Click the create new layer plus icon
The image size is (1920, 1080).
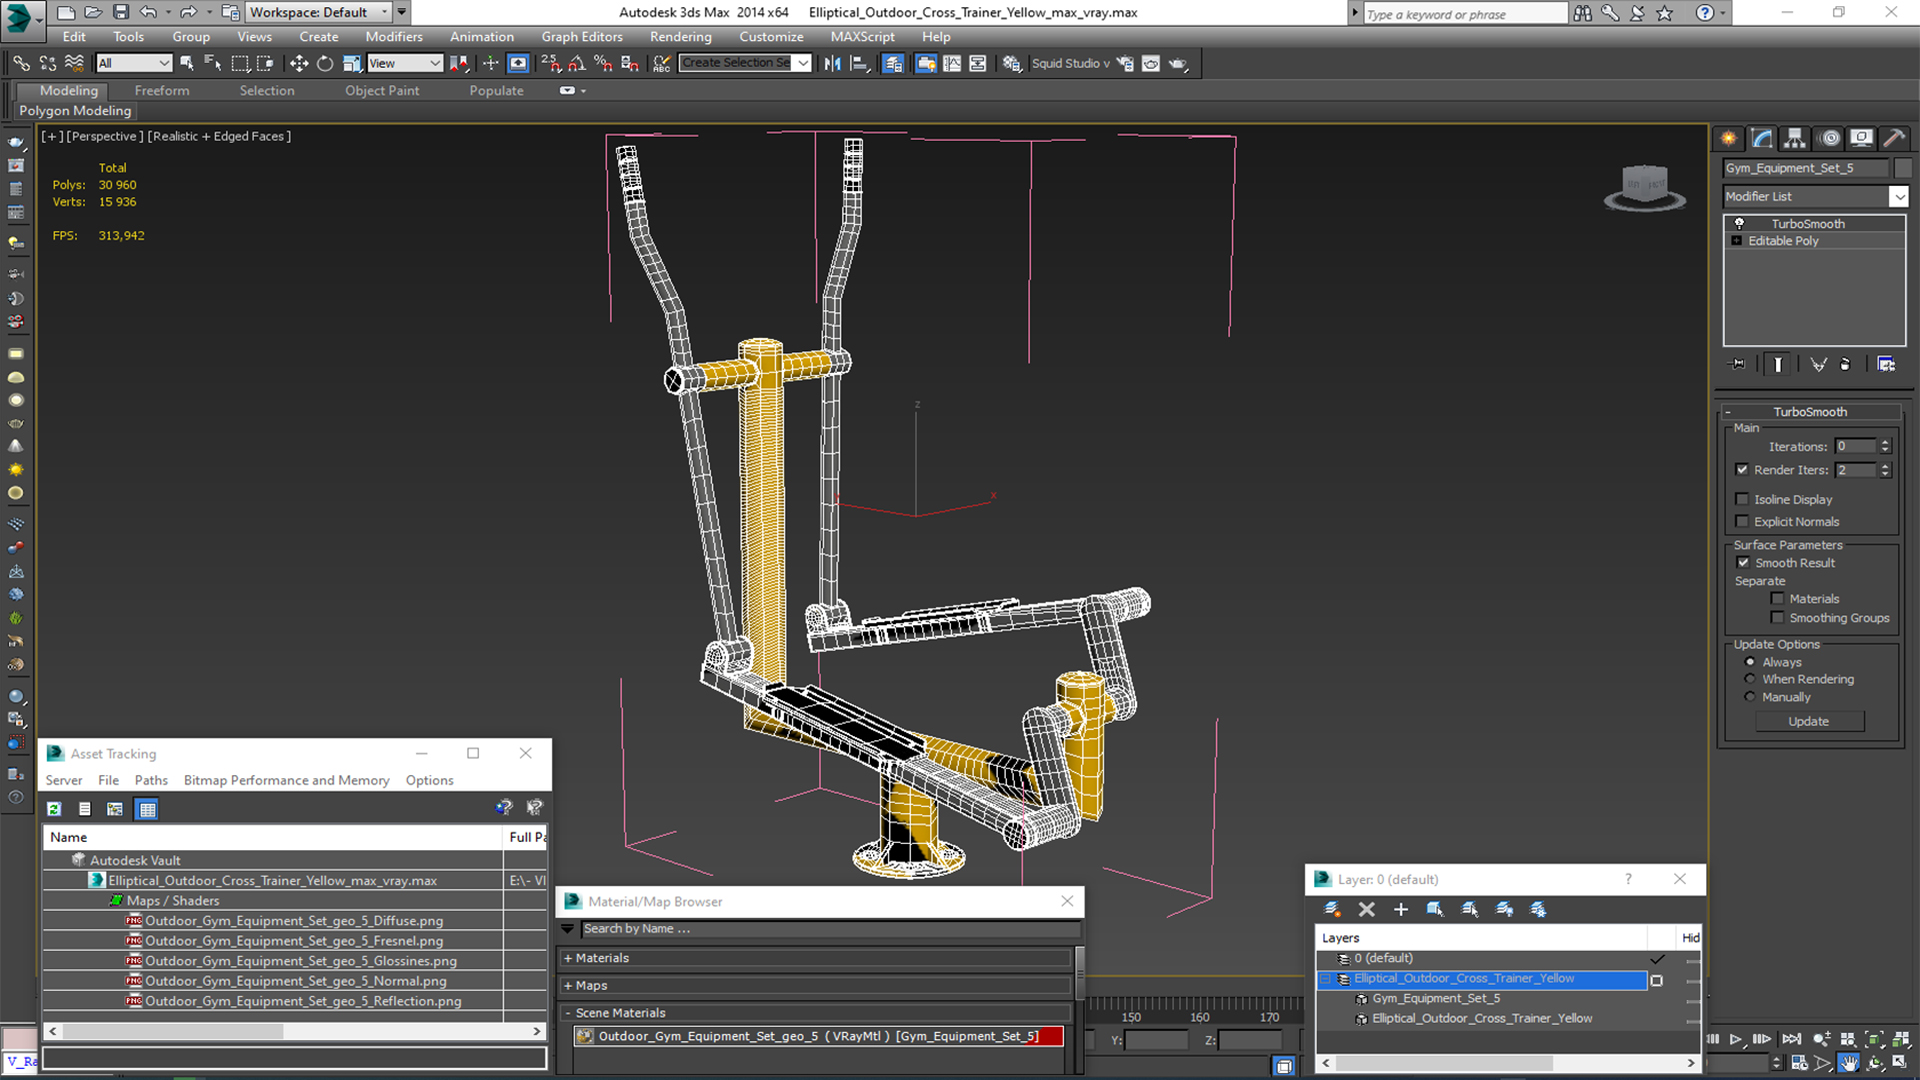[x=1400, y=909]
